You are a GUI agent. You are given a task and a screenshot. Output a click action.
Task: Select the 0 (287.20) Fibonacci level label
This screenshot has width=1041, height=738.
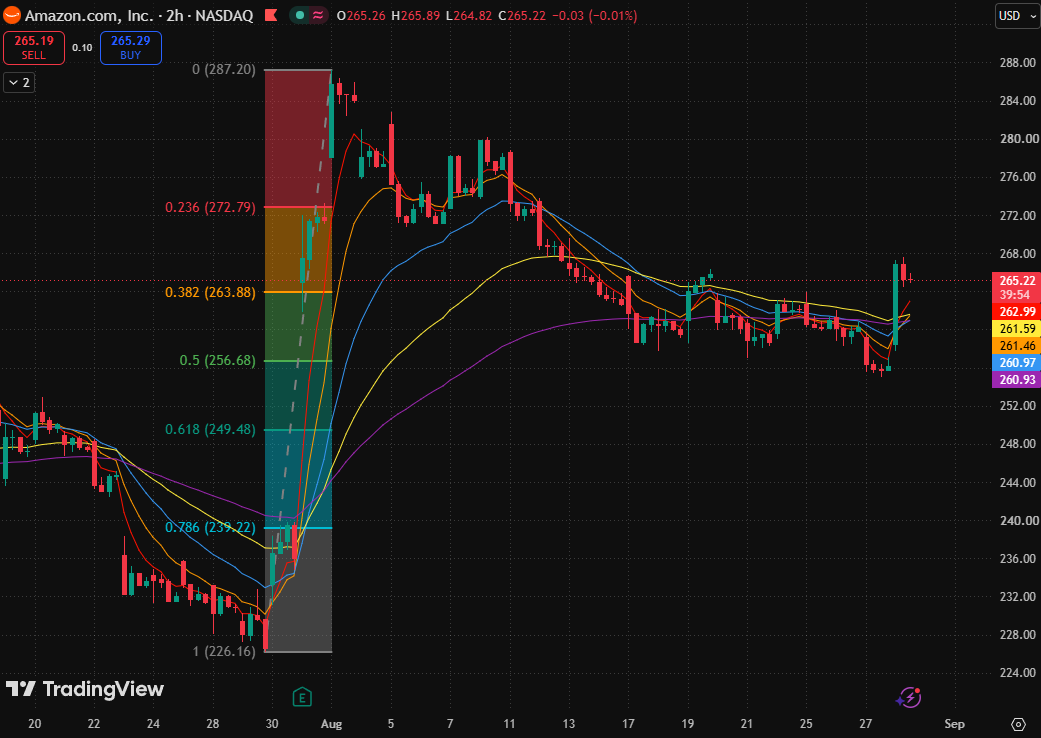point(224,69)
